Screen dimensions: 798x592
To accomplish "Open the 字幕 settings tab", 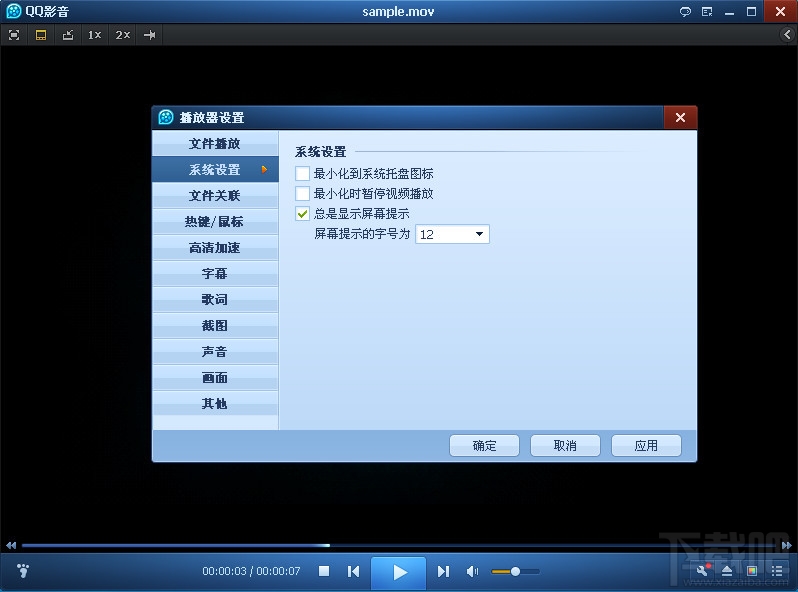I will coord(215,274).
